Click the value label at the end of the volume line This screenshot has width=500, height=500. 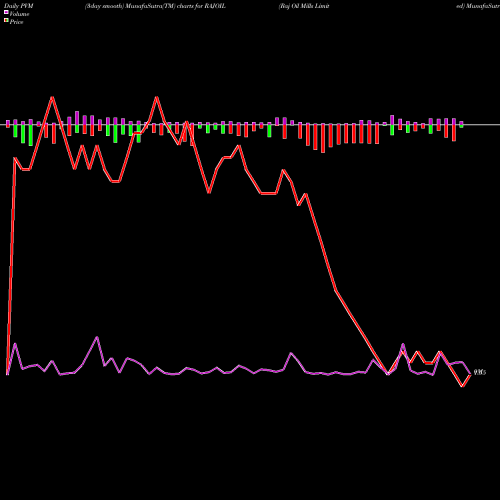pyautogui.click(x=480, y=372)
